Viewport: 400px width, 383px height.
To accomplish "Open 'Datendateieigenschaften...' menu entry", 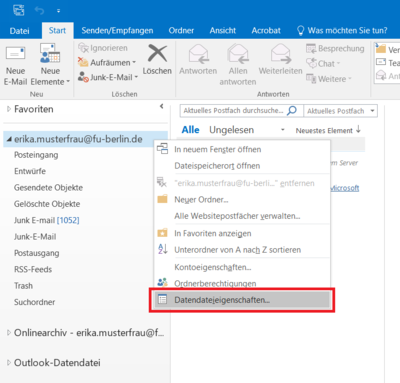I will (242, 300).
